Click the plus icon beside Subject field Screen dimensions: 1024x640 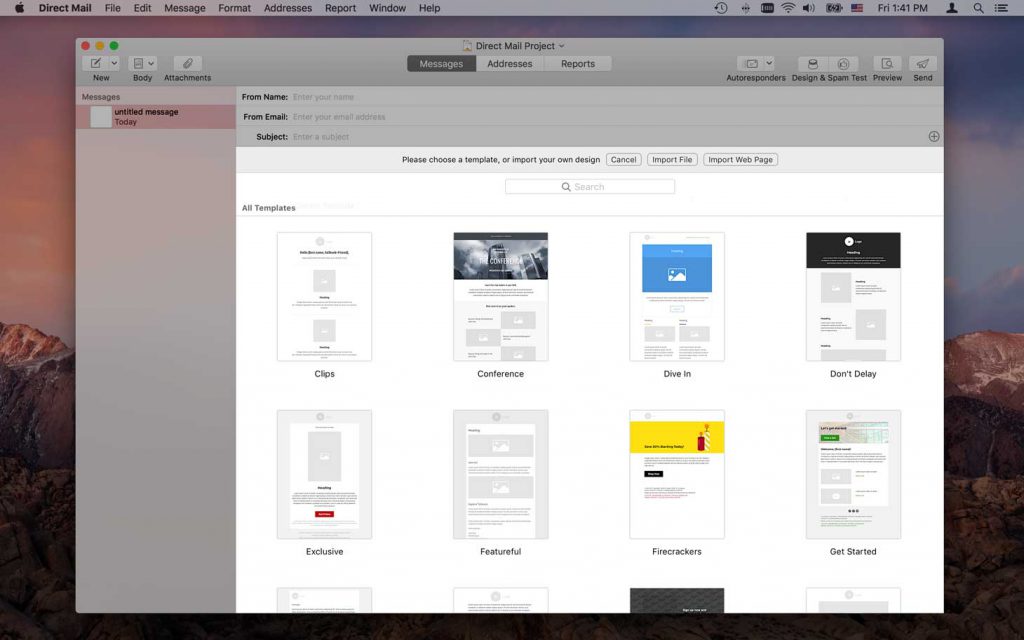click(x=934, y=136)
